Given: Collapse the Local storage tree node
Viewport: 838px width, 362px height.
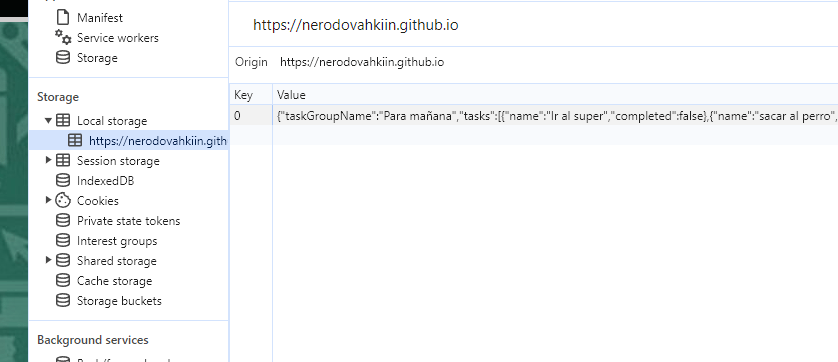Looking at the screenshot, I should coord(48,121).
